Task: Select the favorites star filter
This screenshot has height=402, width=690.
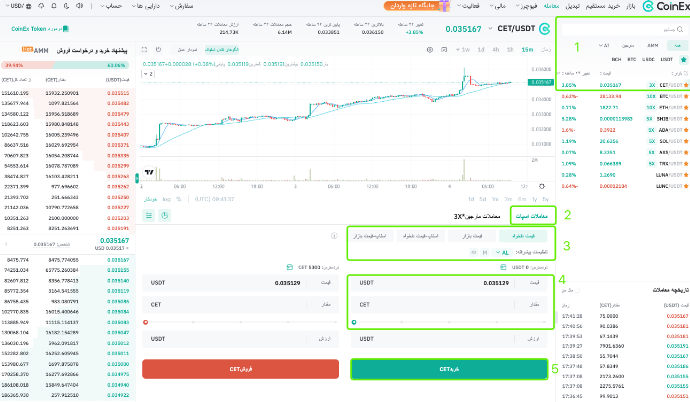Action: (x=683, y=59)
